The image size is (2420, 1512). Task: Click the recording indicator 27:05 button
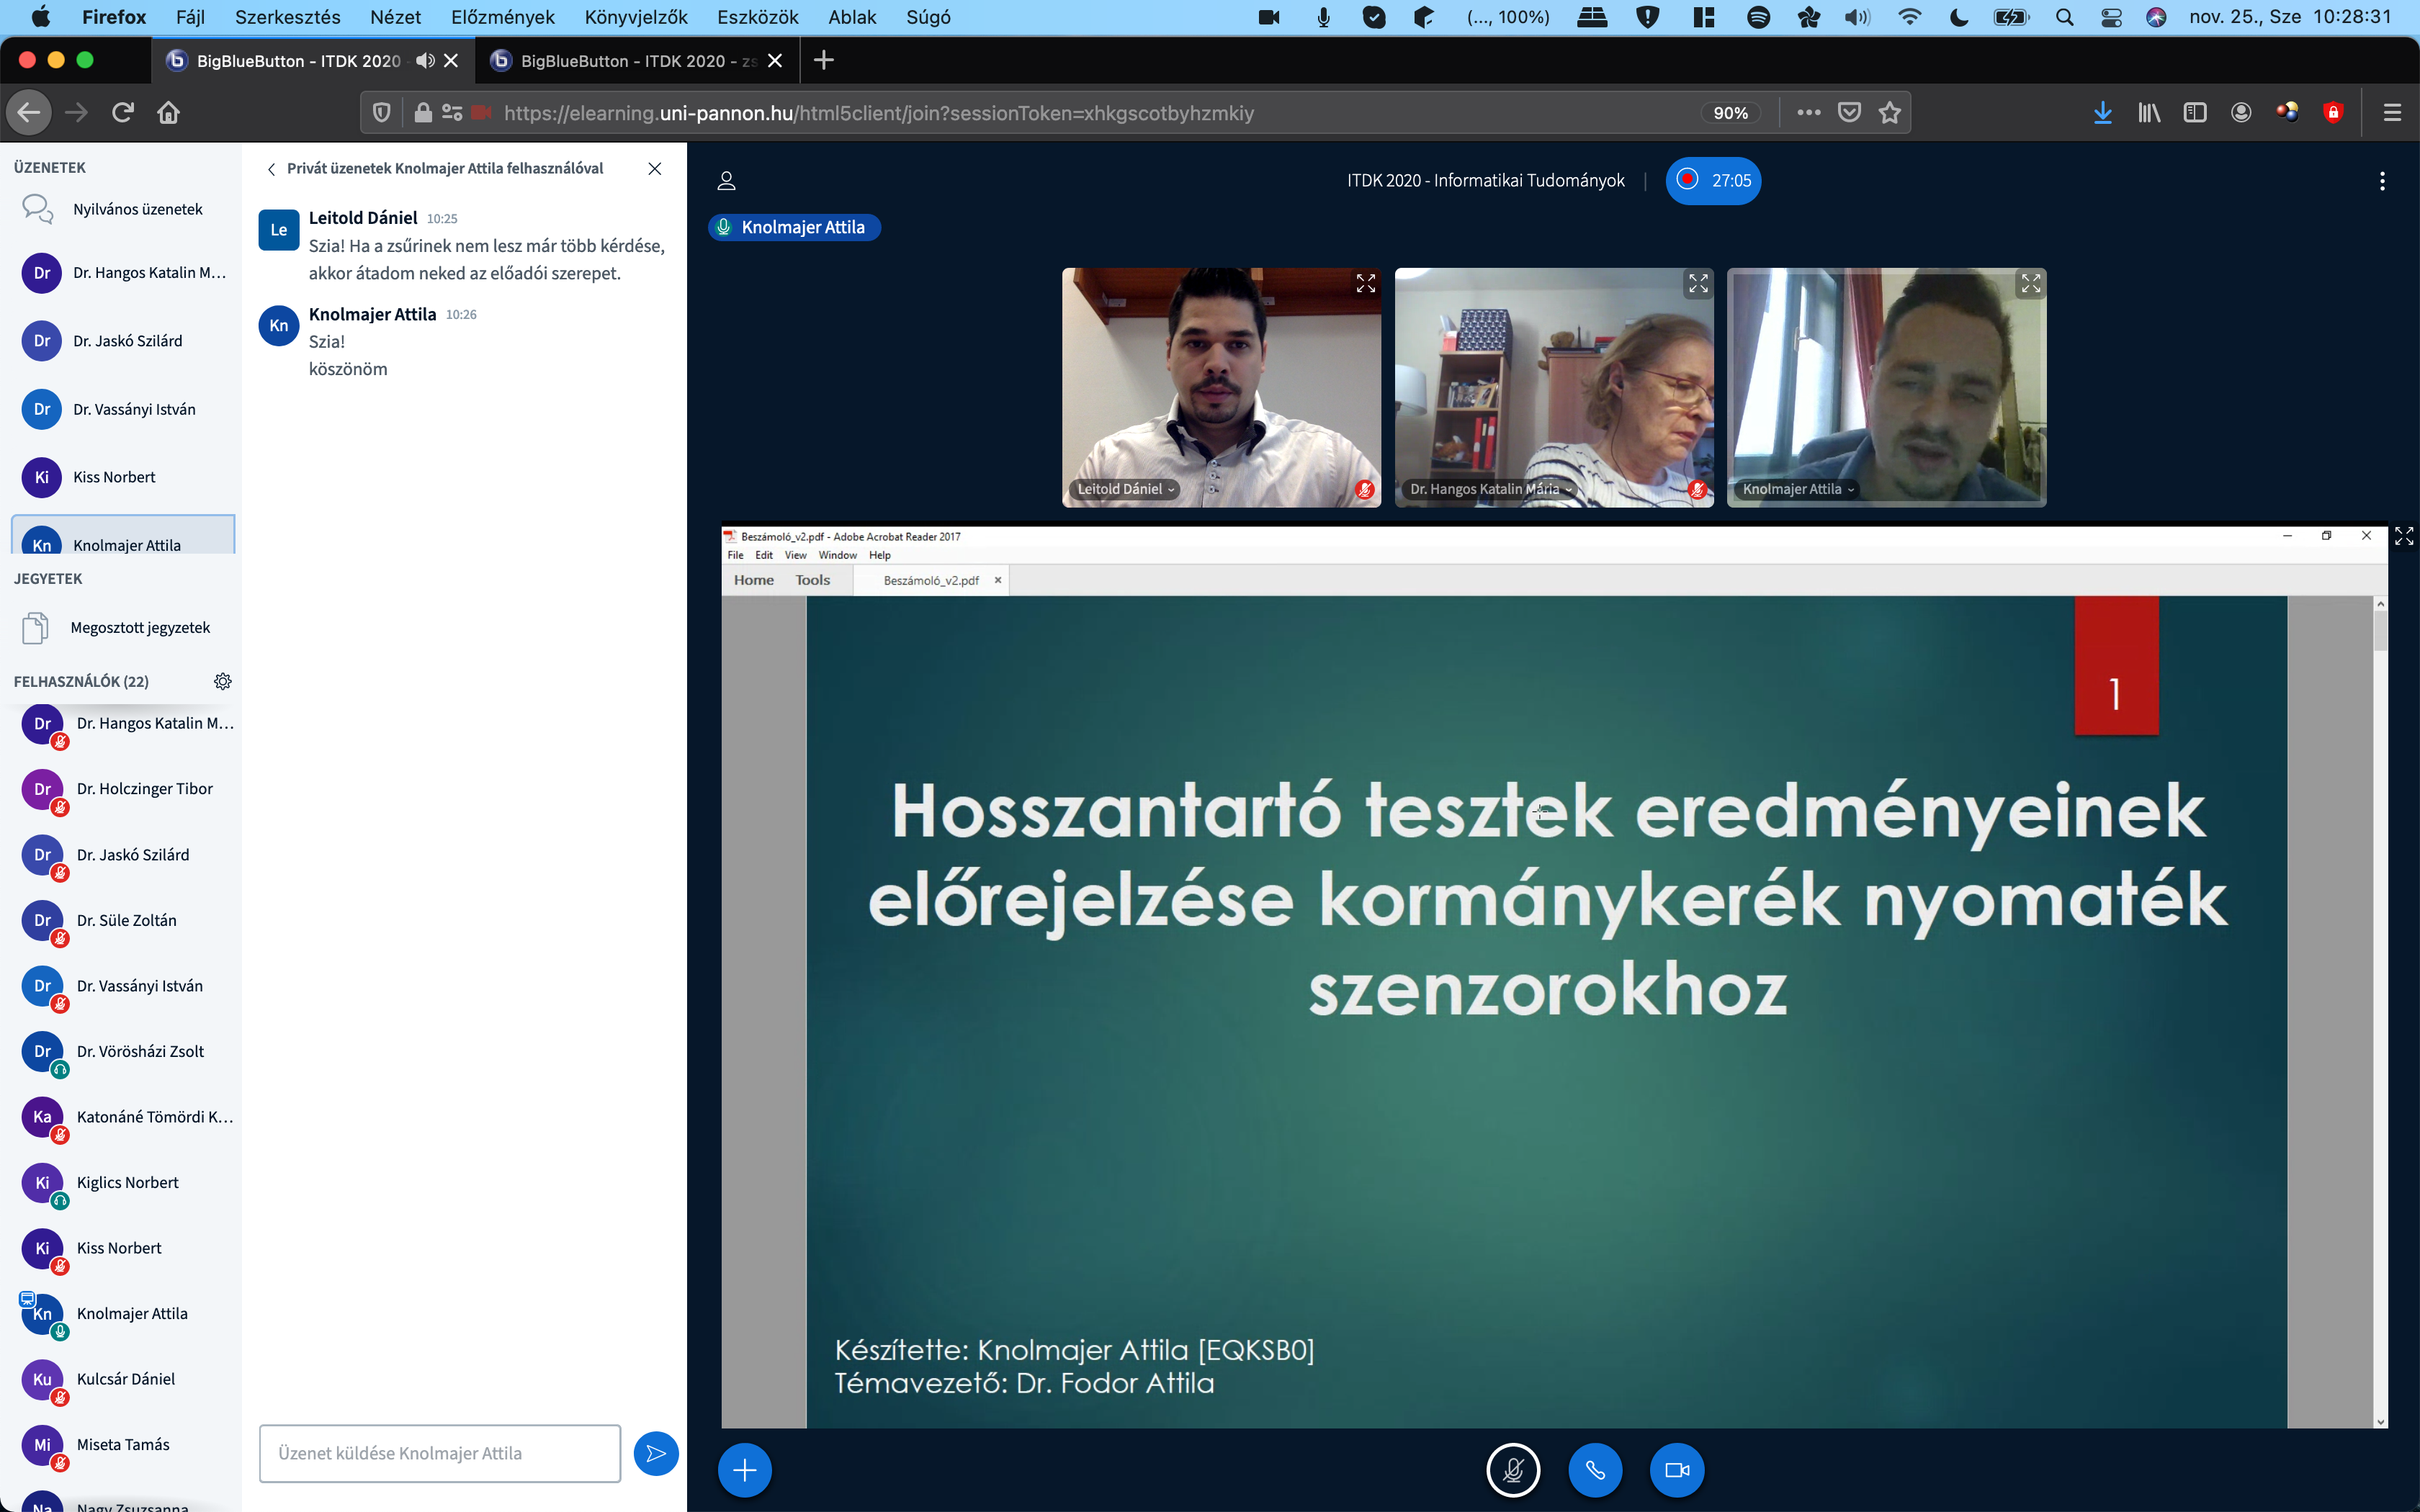click(1713, 181)
